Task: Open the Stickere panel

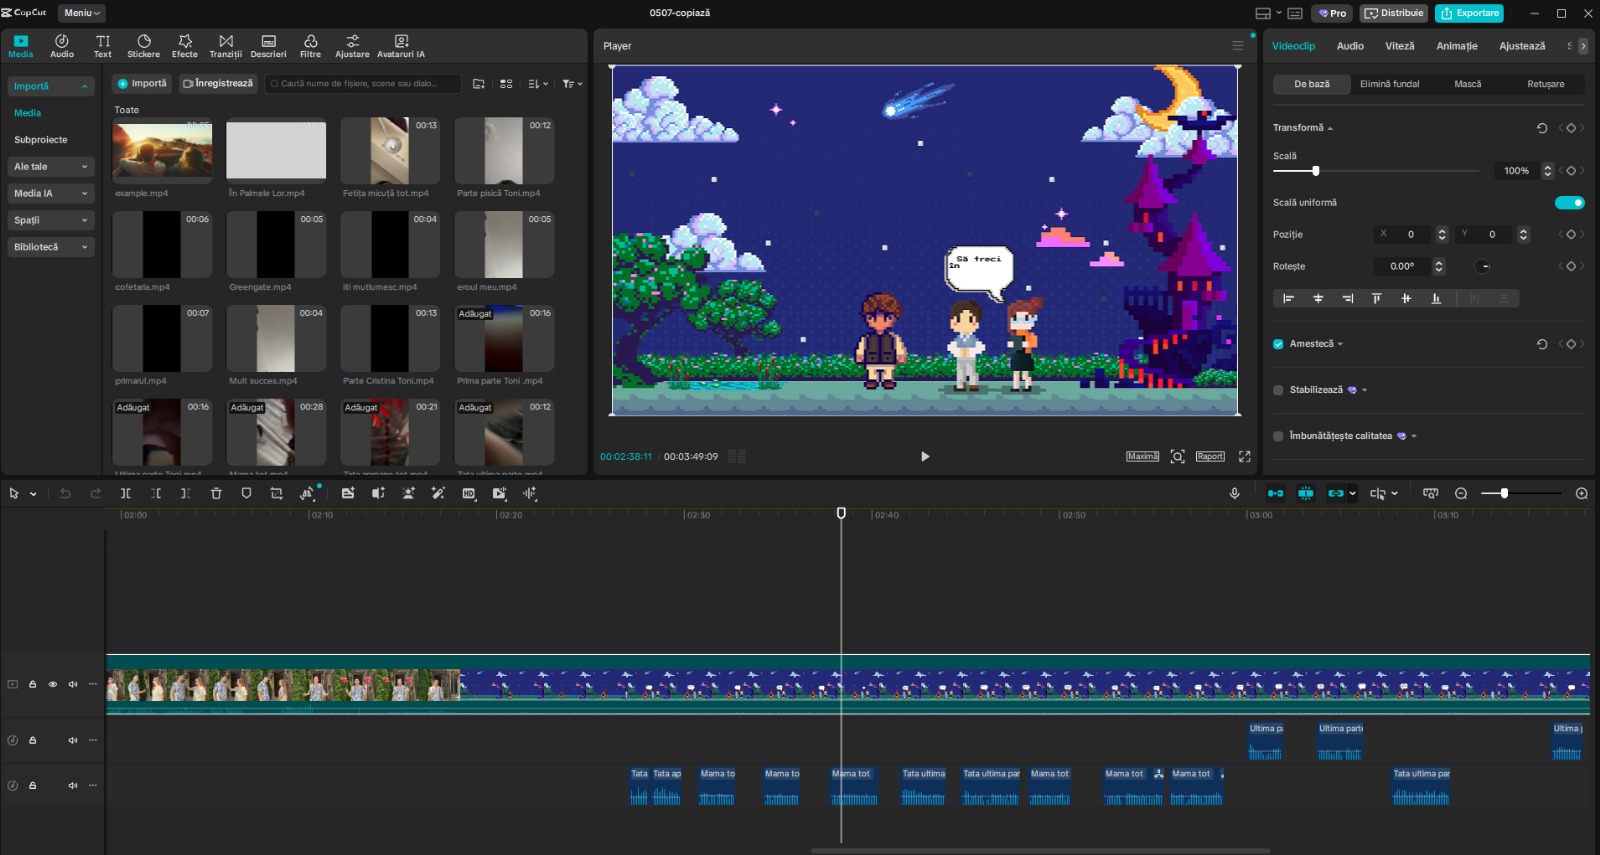Action: coord(143,46)
